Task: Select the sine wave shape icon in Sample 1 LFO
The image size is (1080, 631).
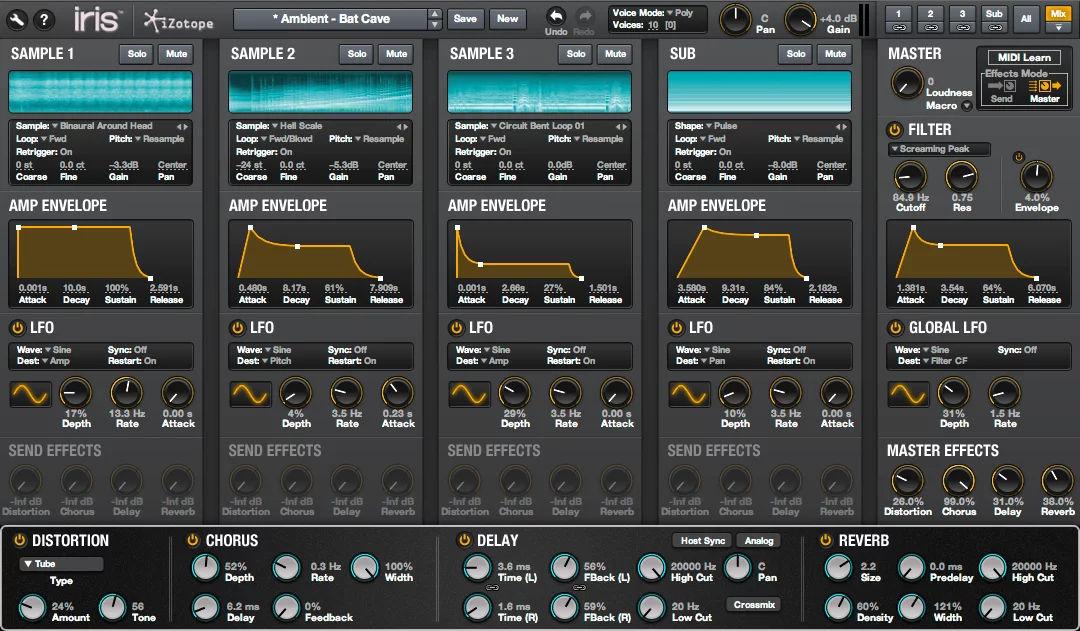Action: (x=30, y=394)
